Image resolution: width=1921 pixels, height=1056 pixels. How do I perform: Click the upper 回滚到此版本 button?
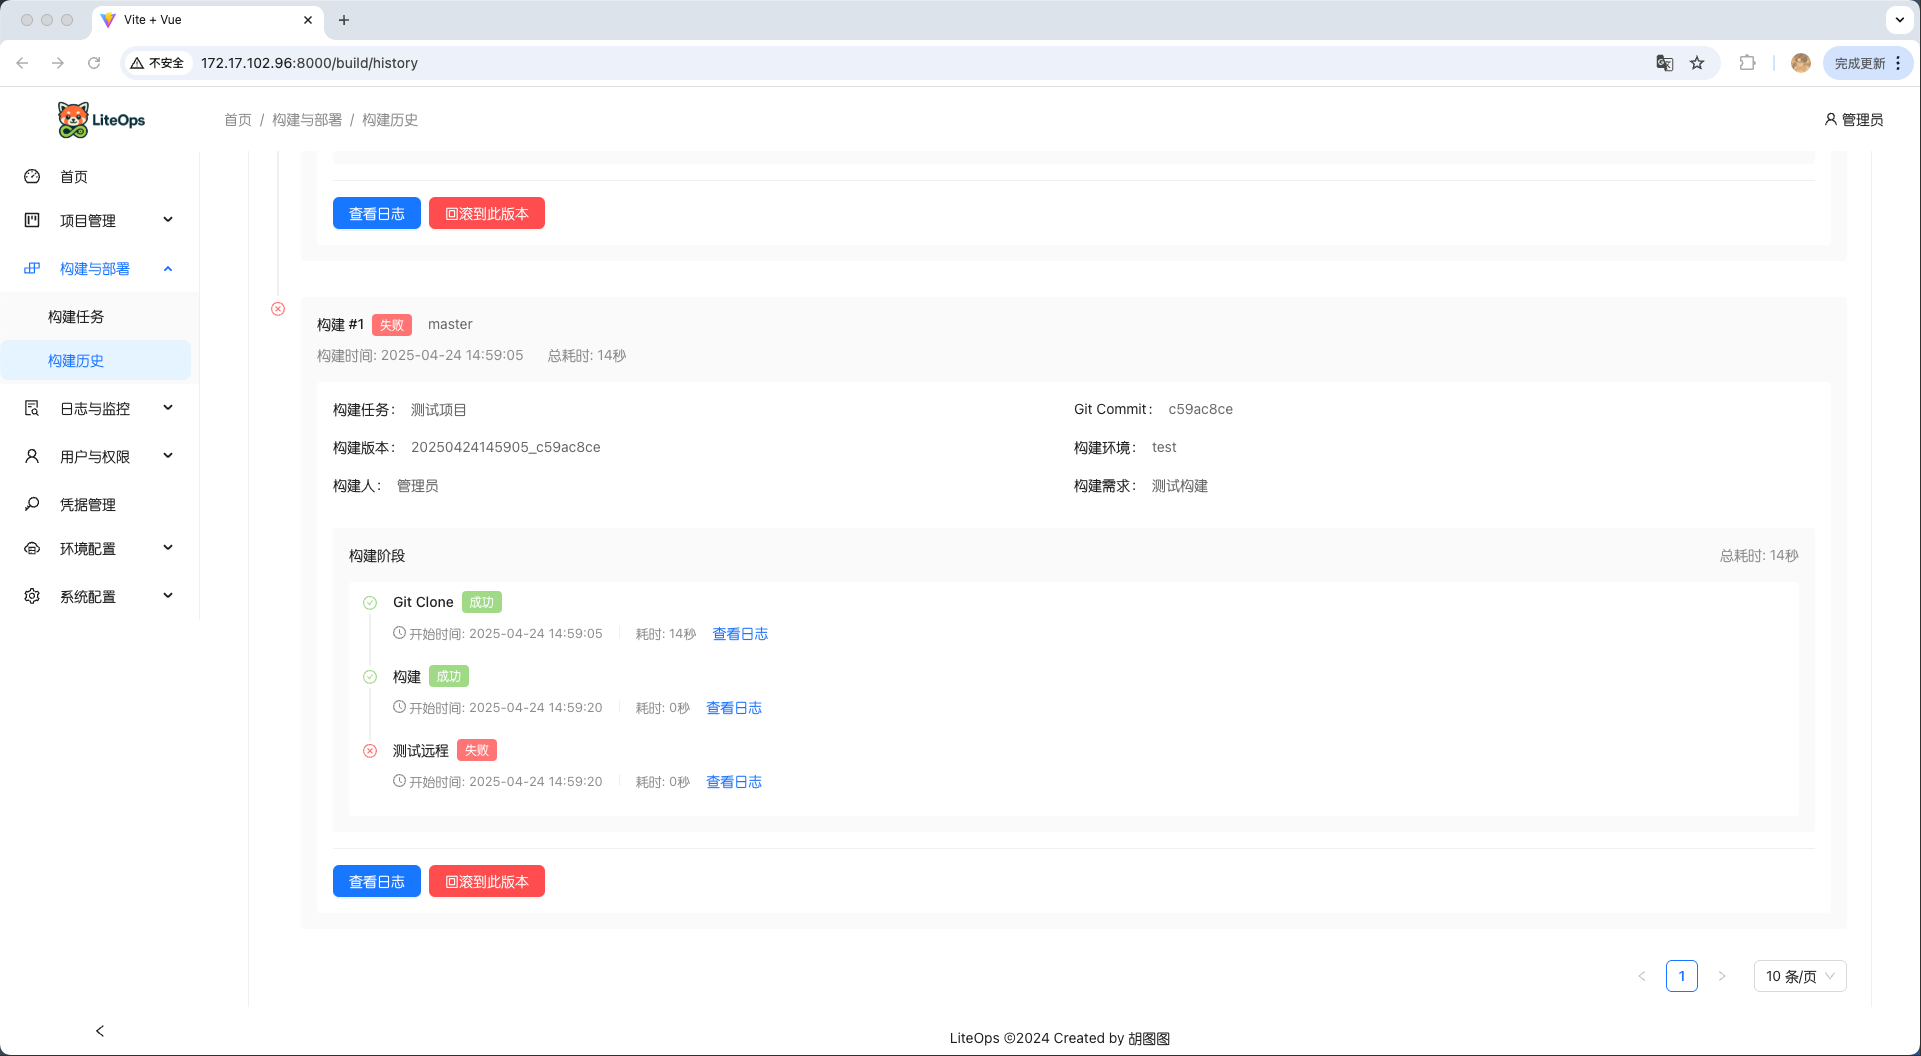click(487, 213)
